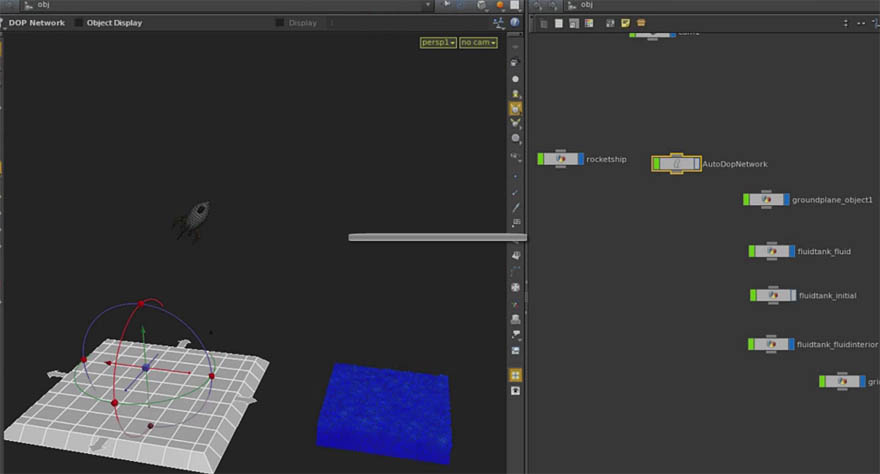Select the rocketship node icon
The width and height of the screenshot is (880, 474).
[561, 159]
